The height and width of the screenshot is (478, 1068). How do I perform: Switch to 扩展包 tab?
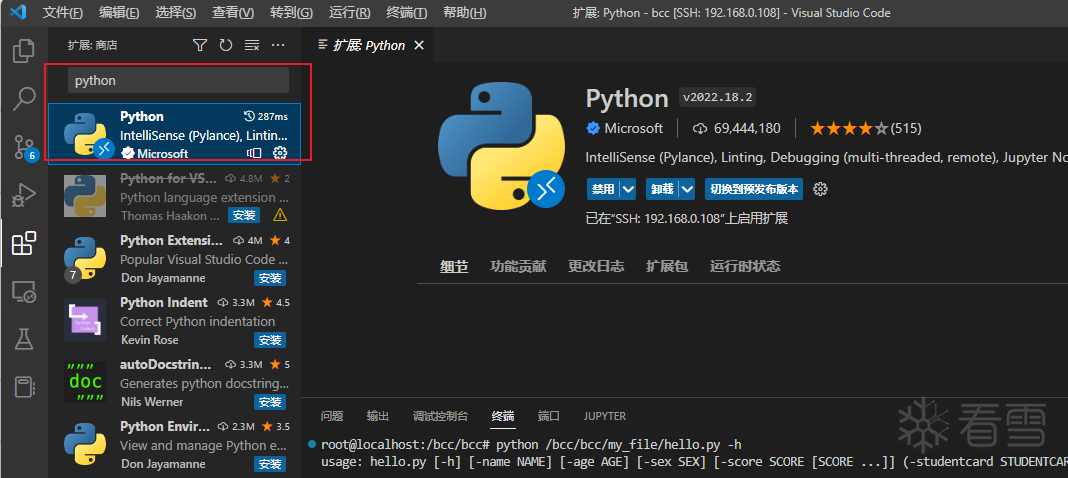tap(667, 266)
